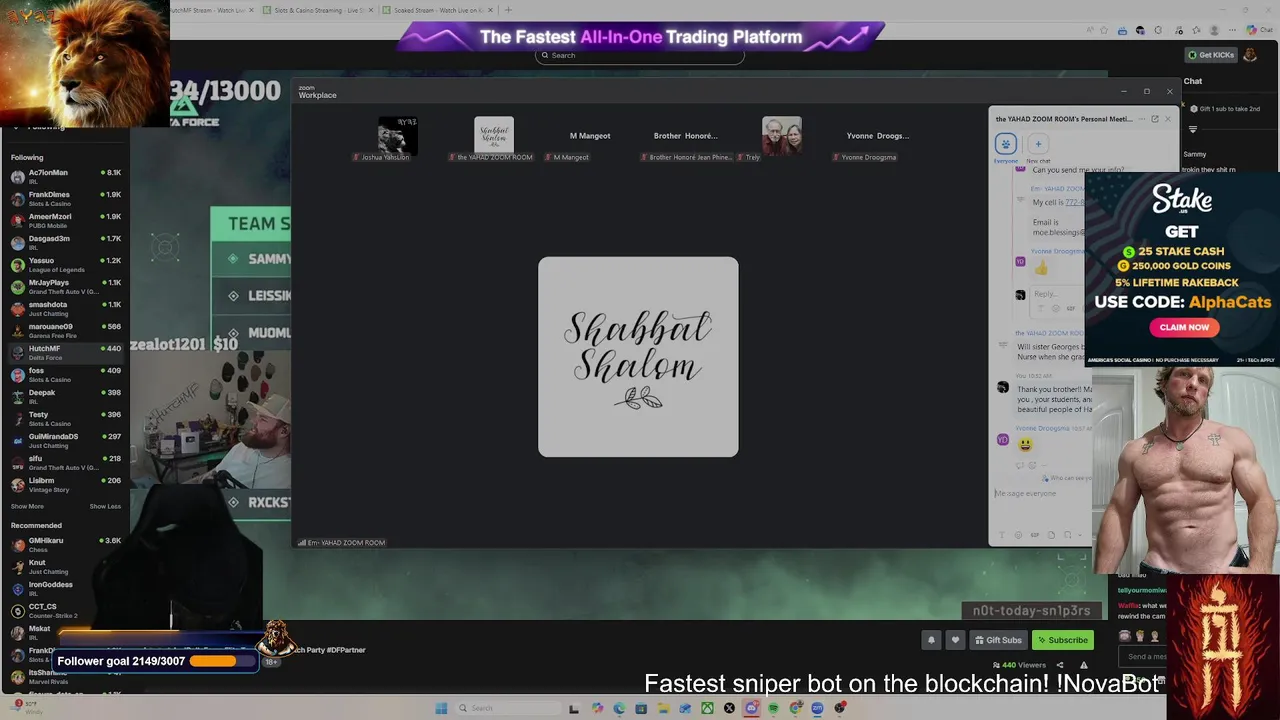The width and height of the screenshot is (1280, 720).
Task: Open Spotify from the taskbar
Action: coord(773,708)
